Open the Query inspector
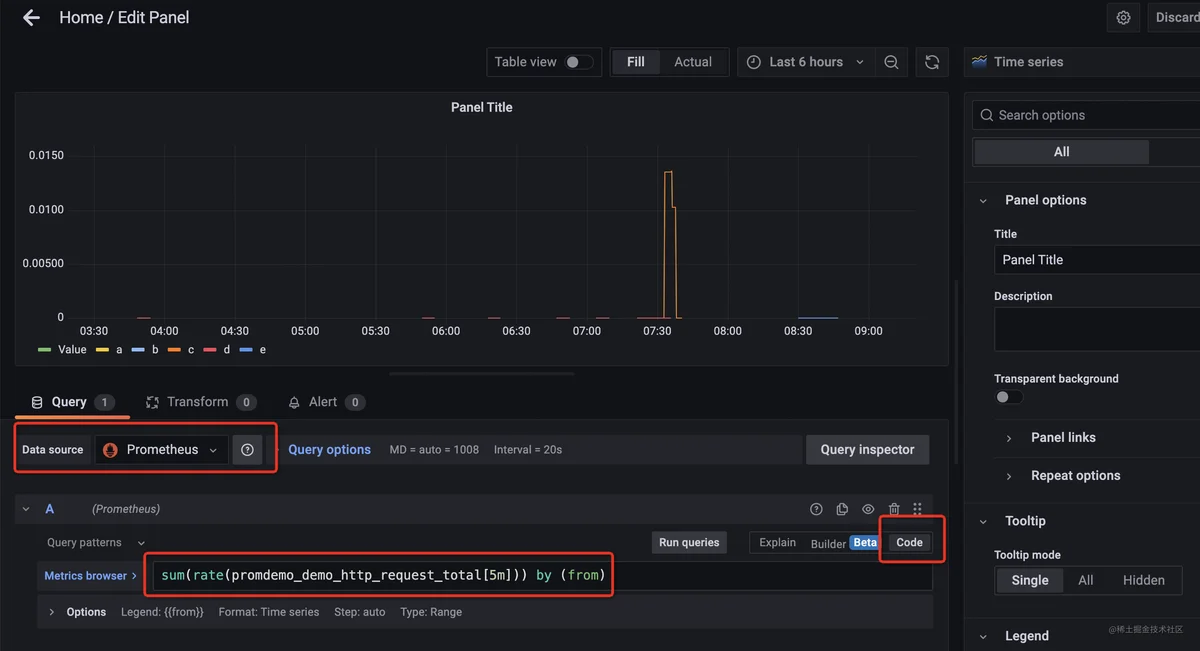1200x651 pixels. 867,450
